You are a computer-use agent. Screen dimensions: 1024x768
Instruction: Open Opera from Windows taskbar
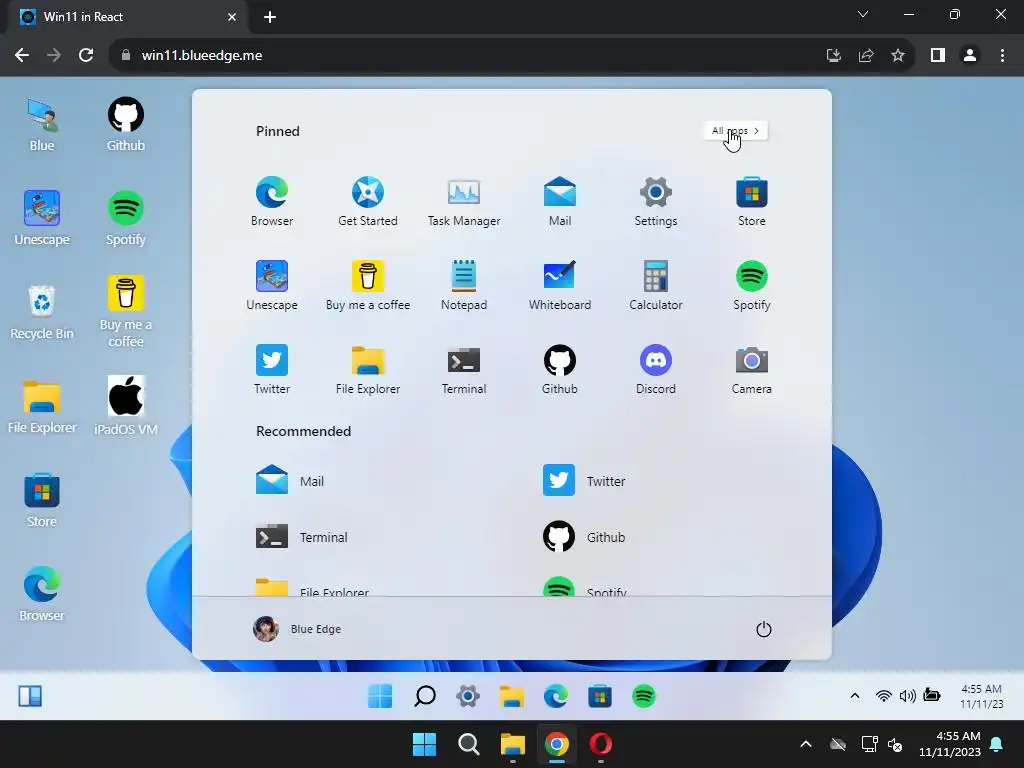coord(601,744)
